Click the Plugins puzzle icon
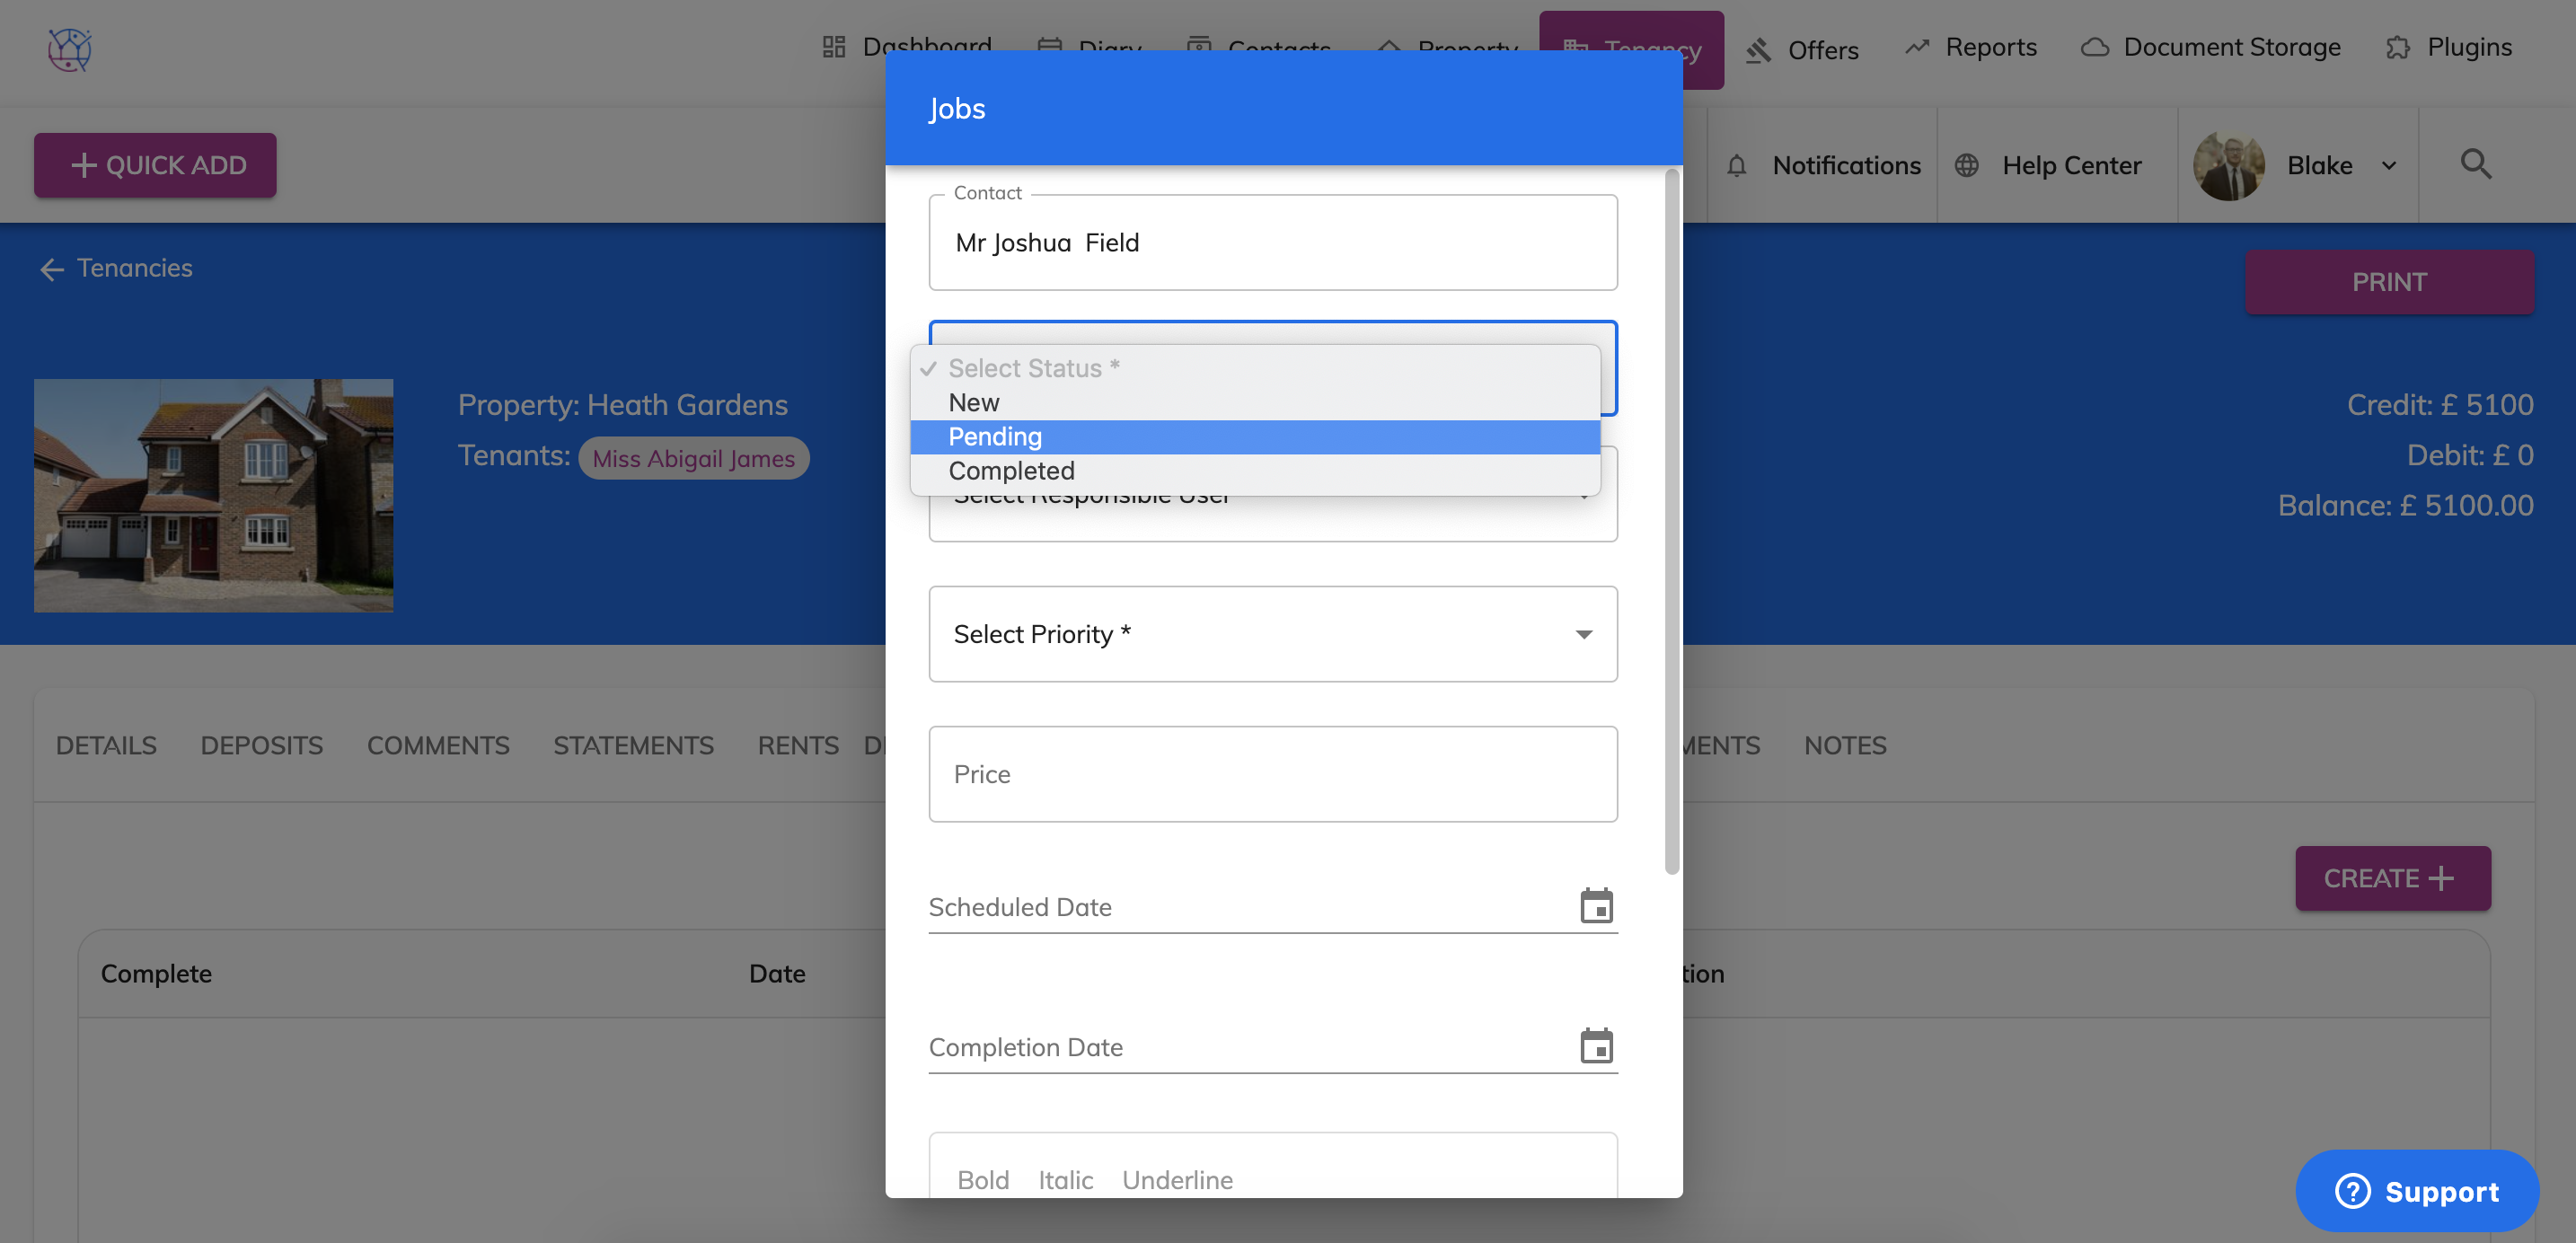 (x=2397, y=48)
